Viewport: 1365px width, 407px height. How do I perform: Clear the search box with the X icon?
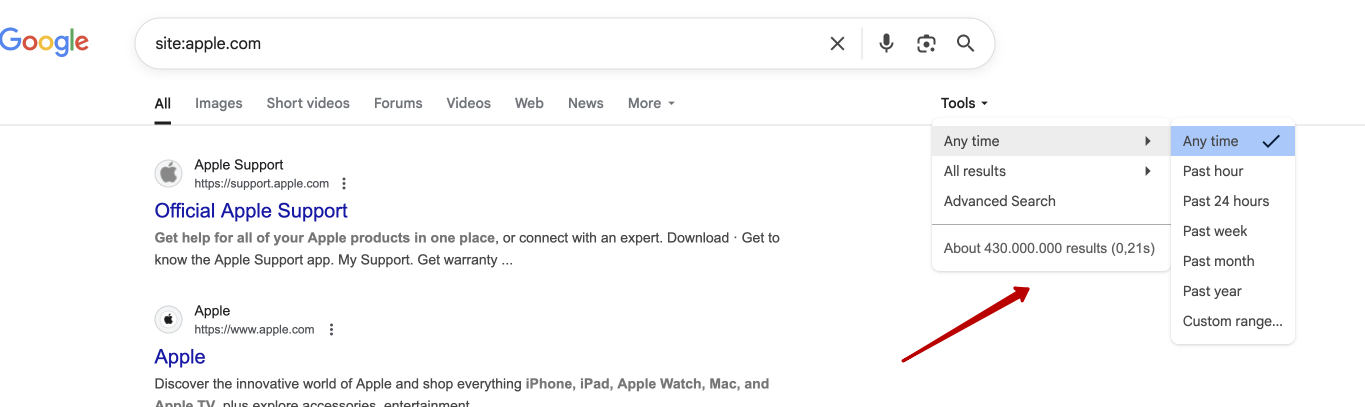click(837, 44)
